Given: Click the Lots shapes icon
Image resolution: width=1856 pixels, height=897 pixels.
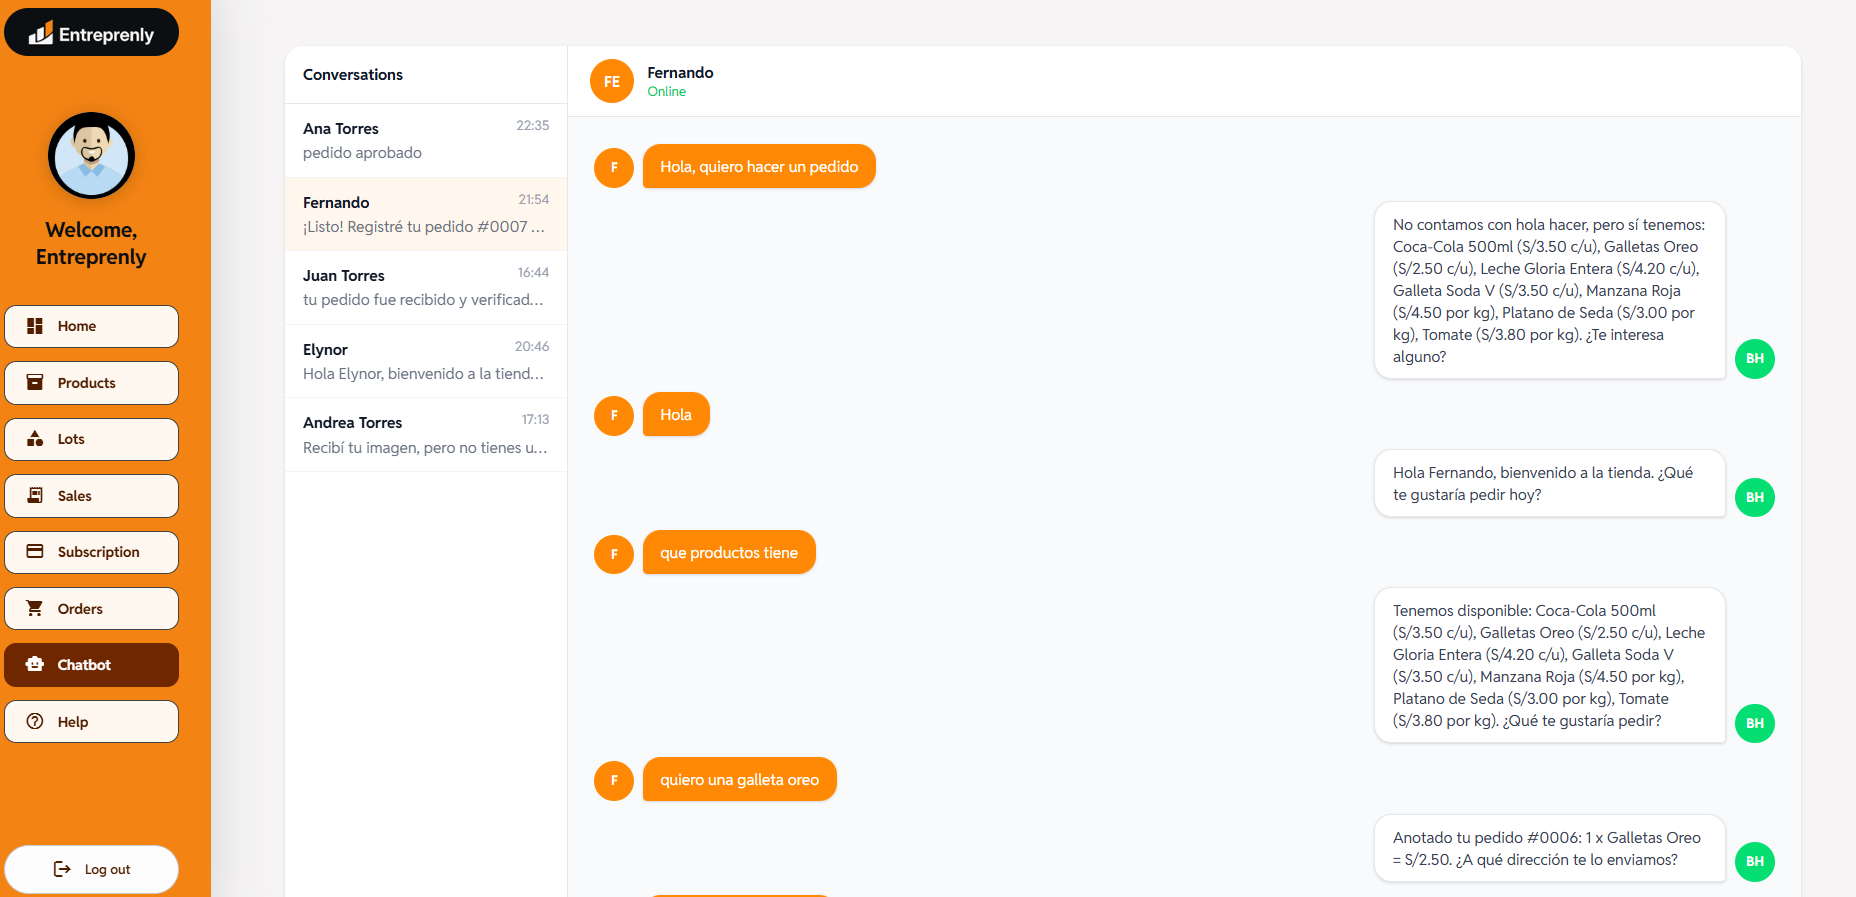Looking at the screenshot, I should pyautogui.click(x=35, y=439).
